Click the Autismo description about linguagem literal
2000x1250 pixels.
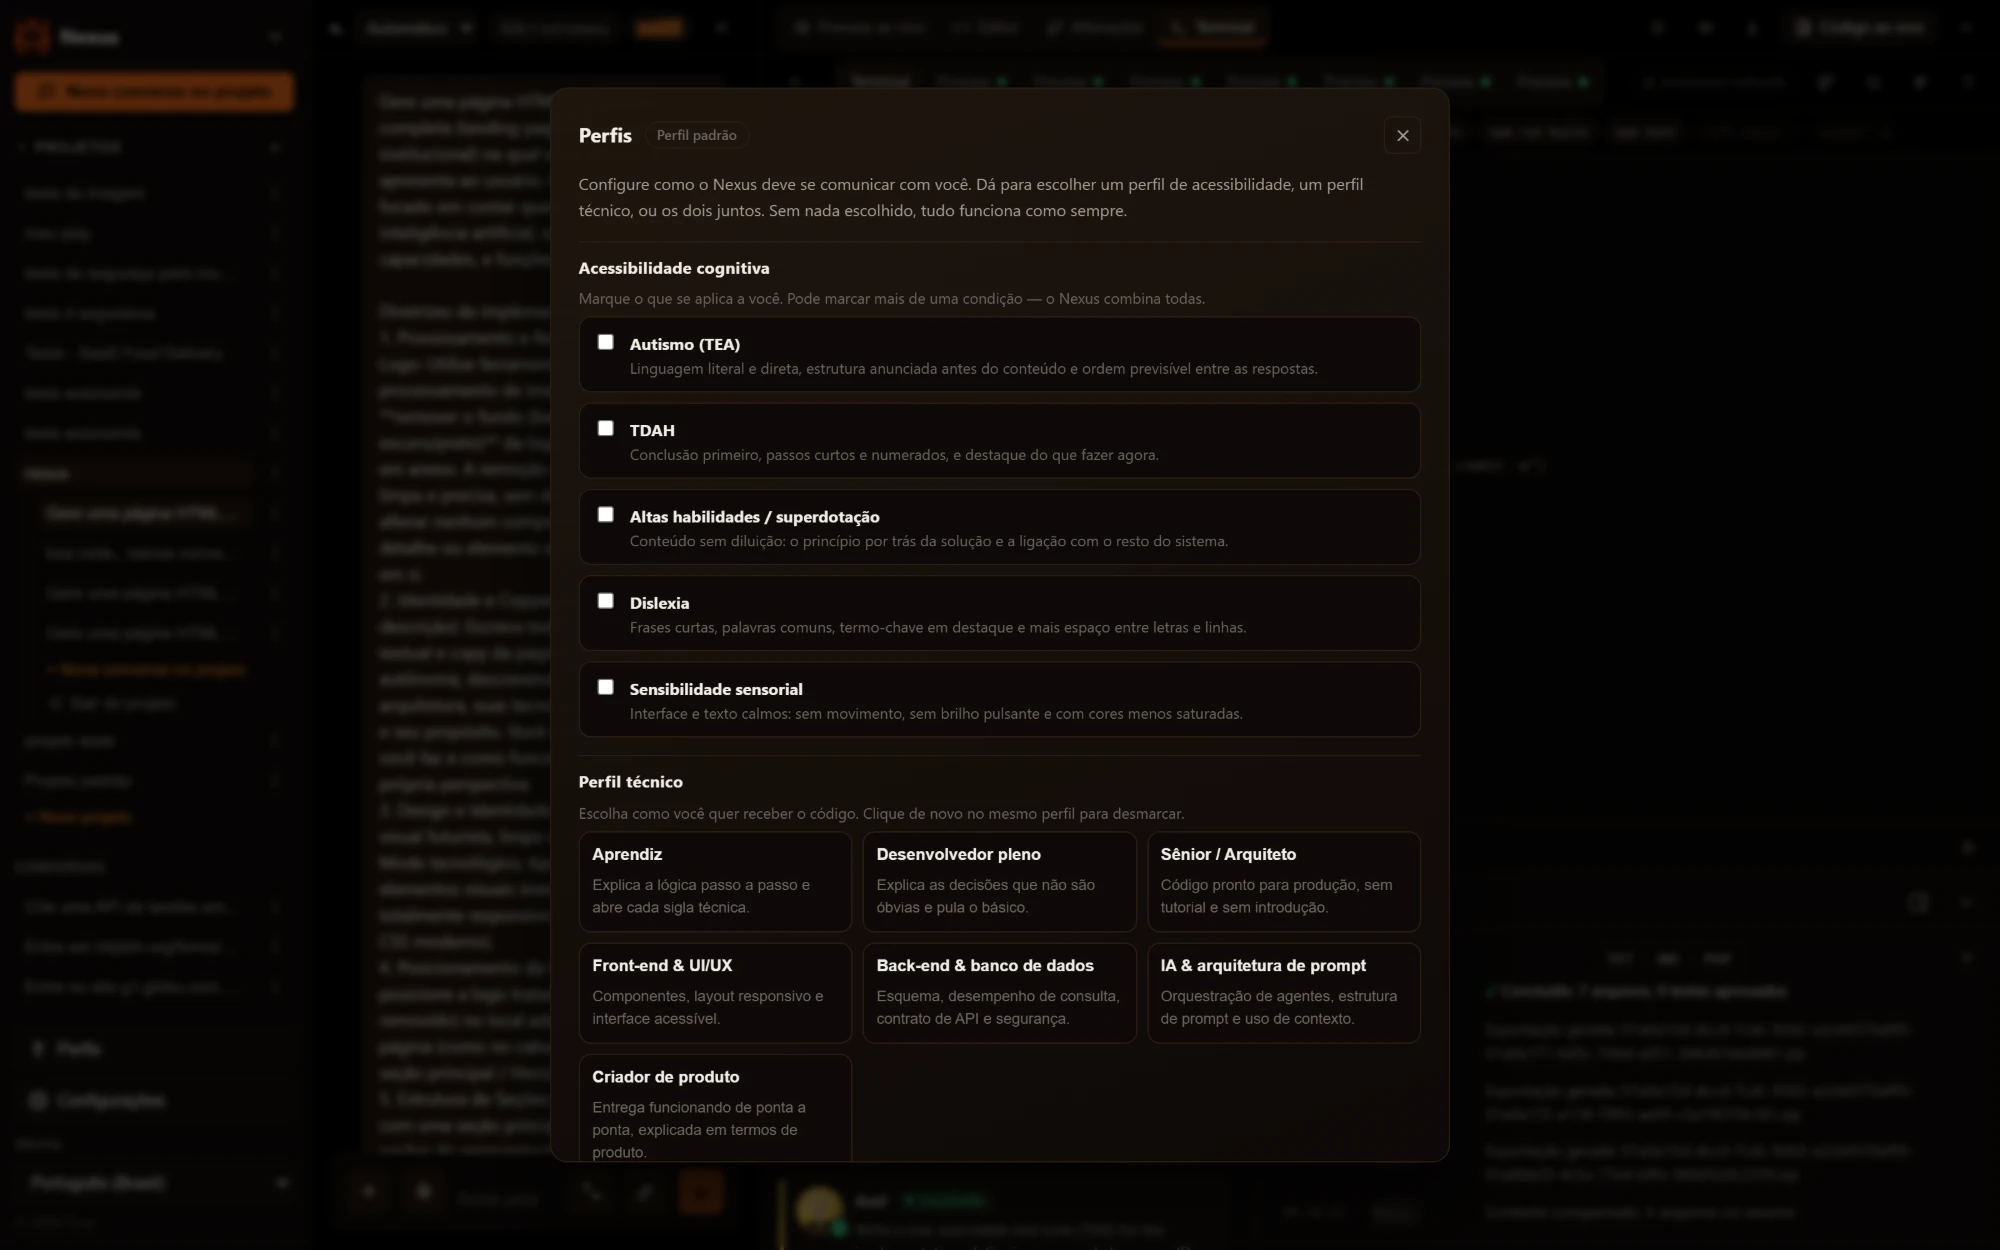[x=973, y=369]
